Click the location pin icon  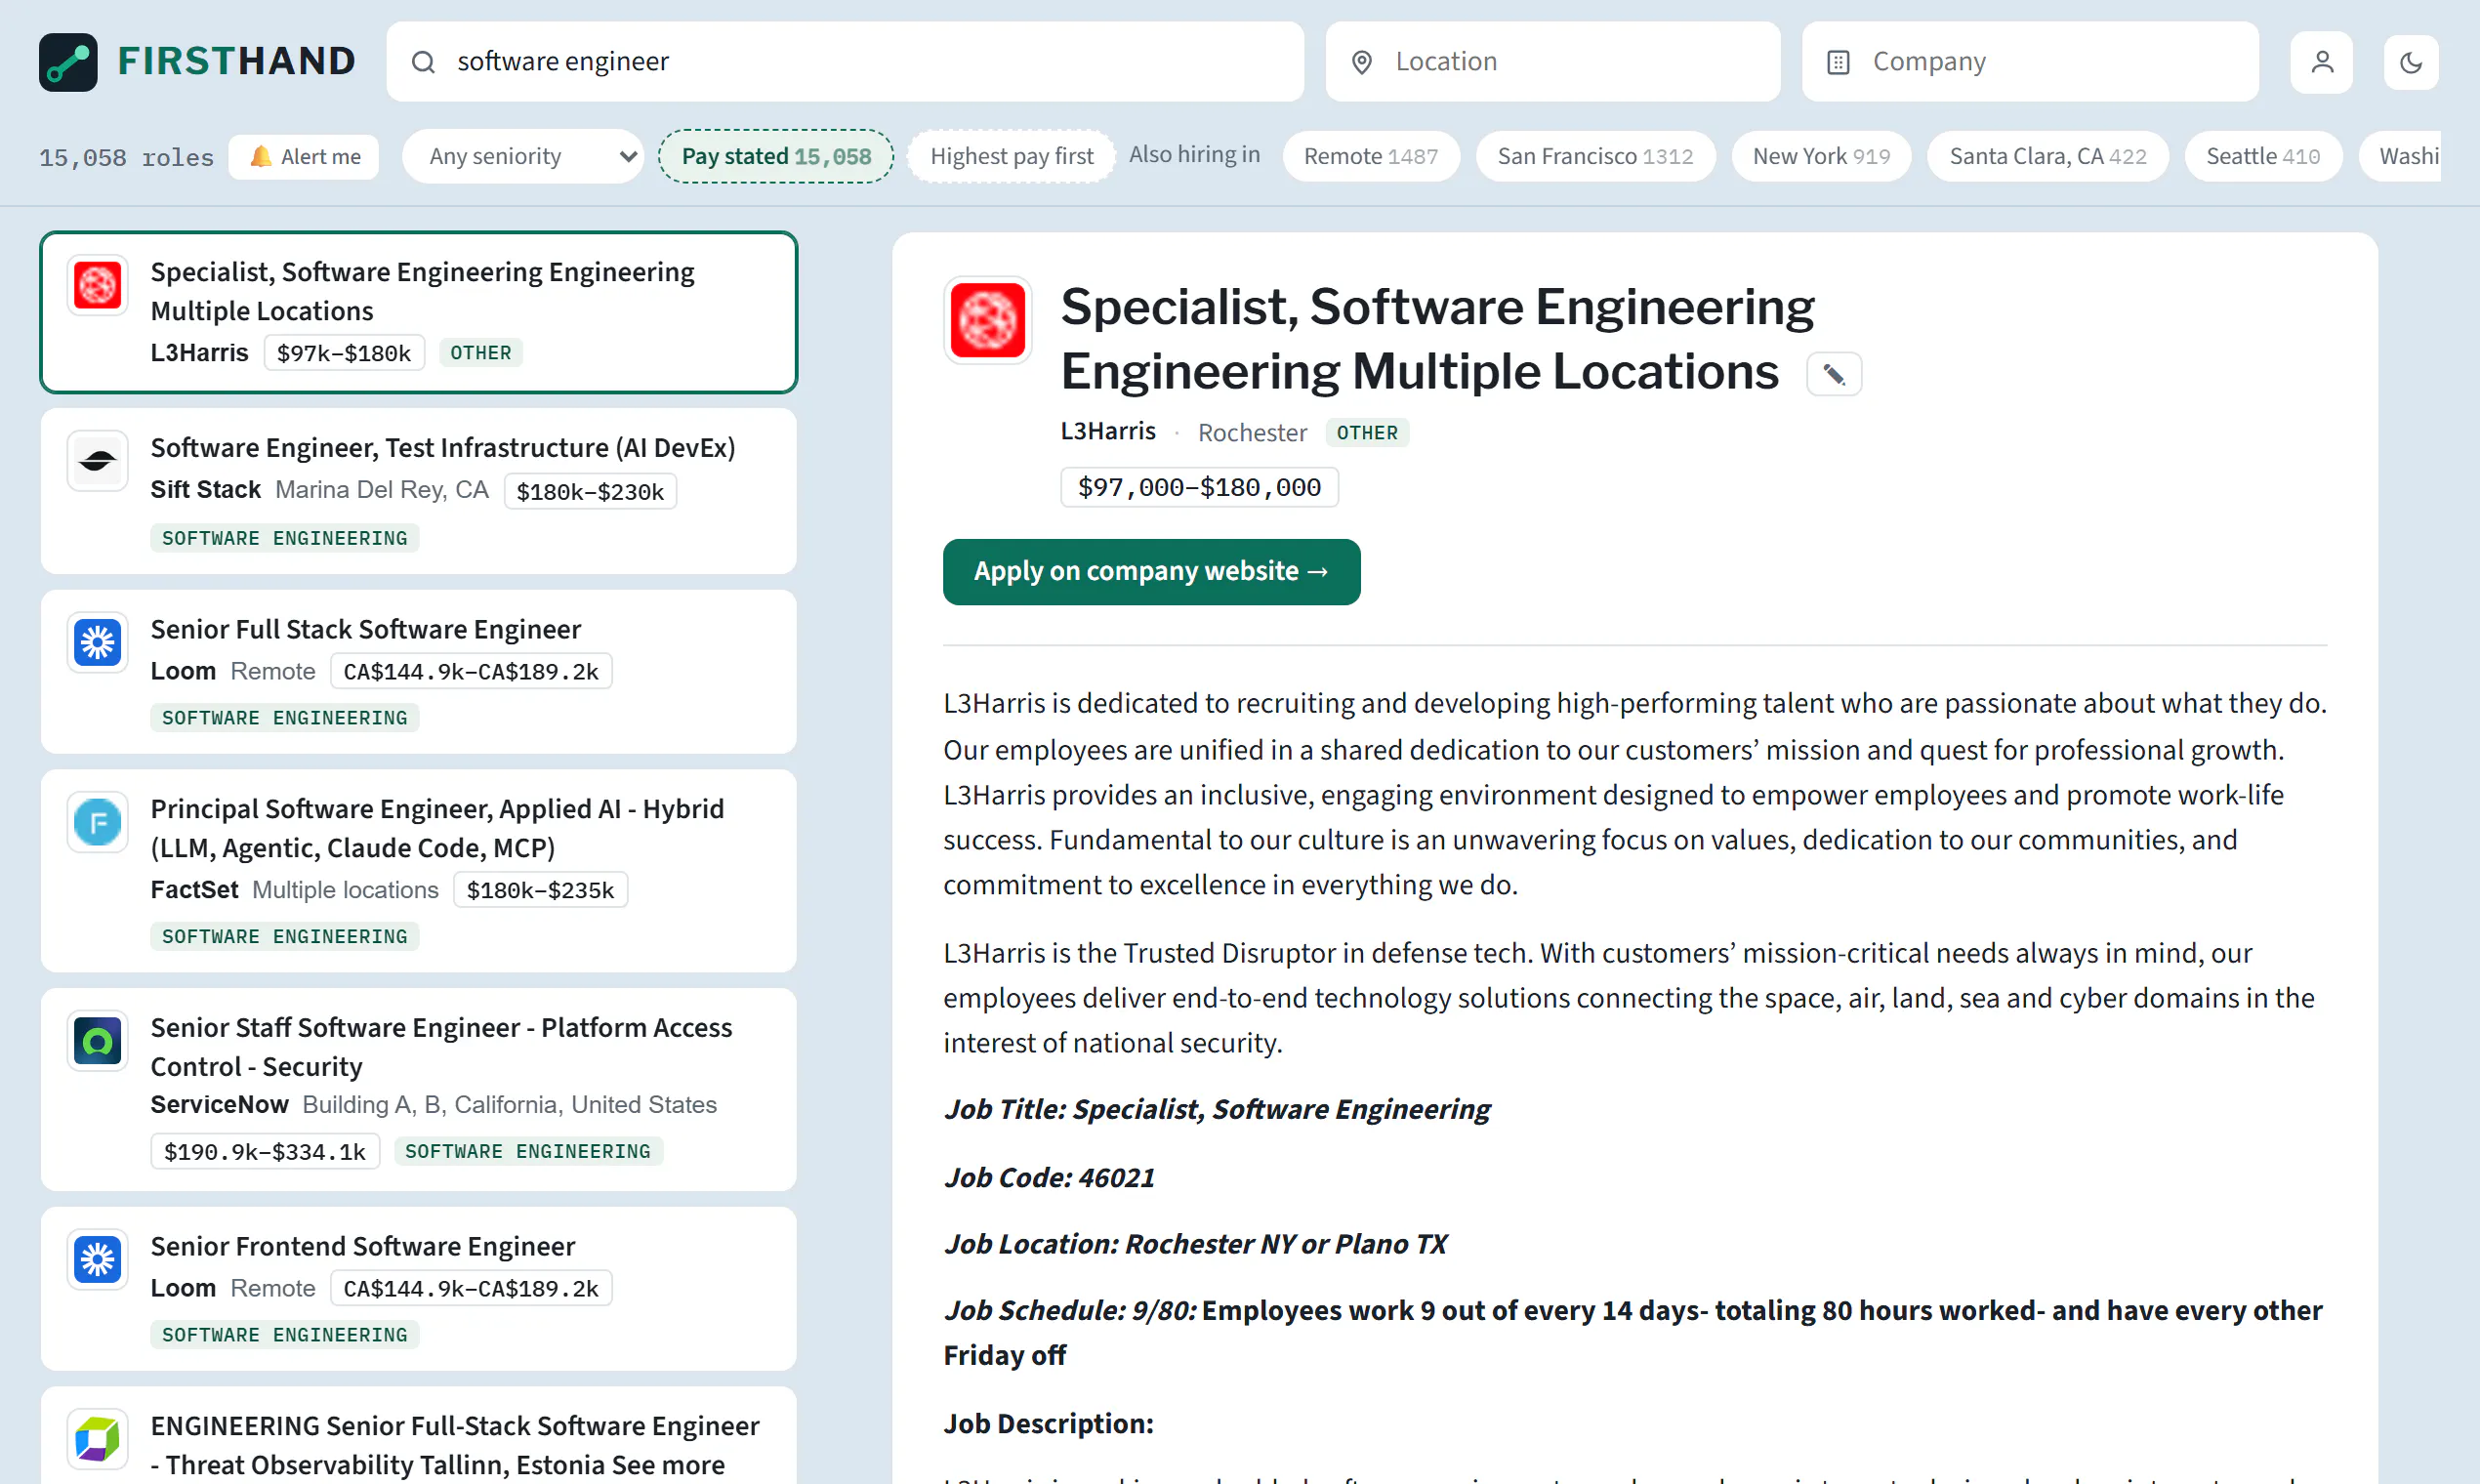(x=1361, y=62)
